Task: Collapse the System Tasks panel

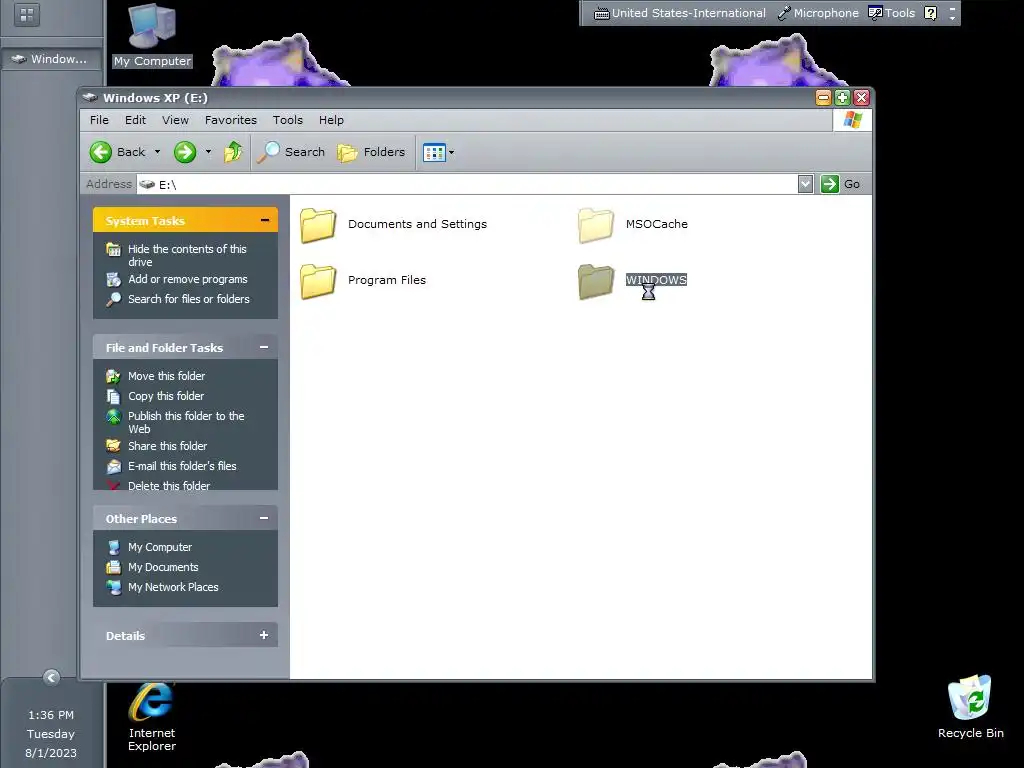Action: pos(264,221)
